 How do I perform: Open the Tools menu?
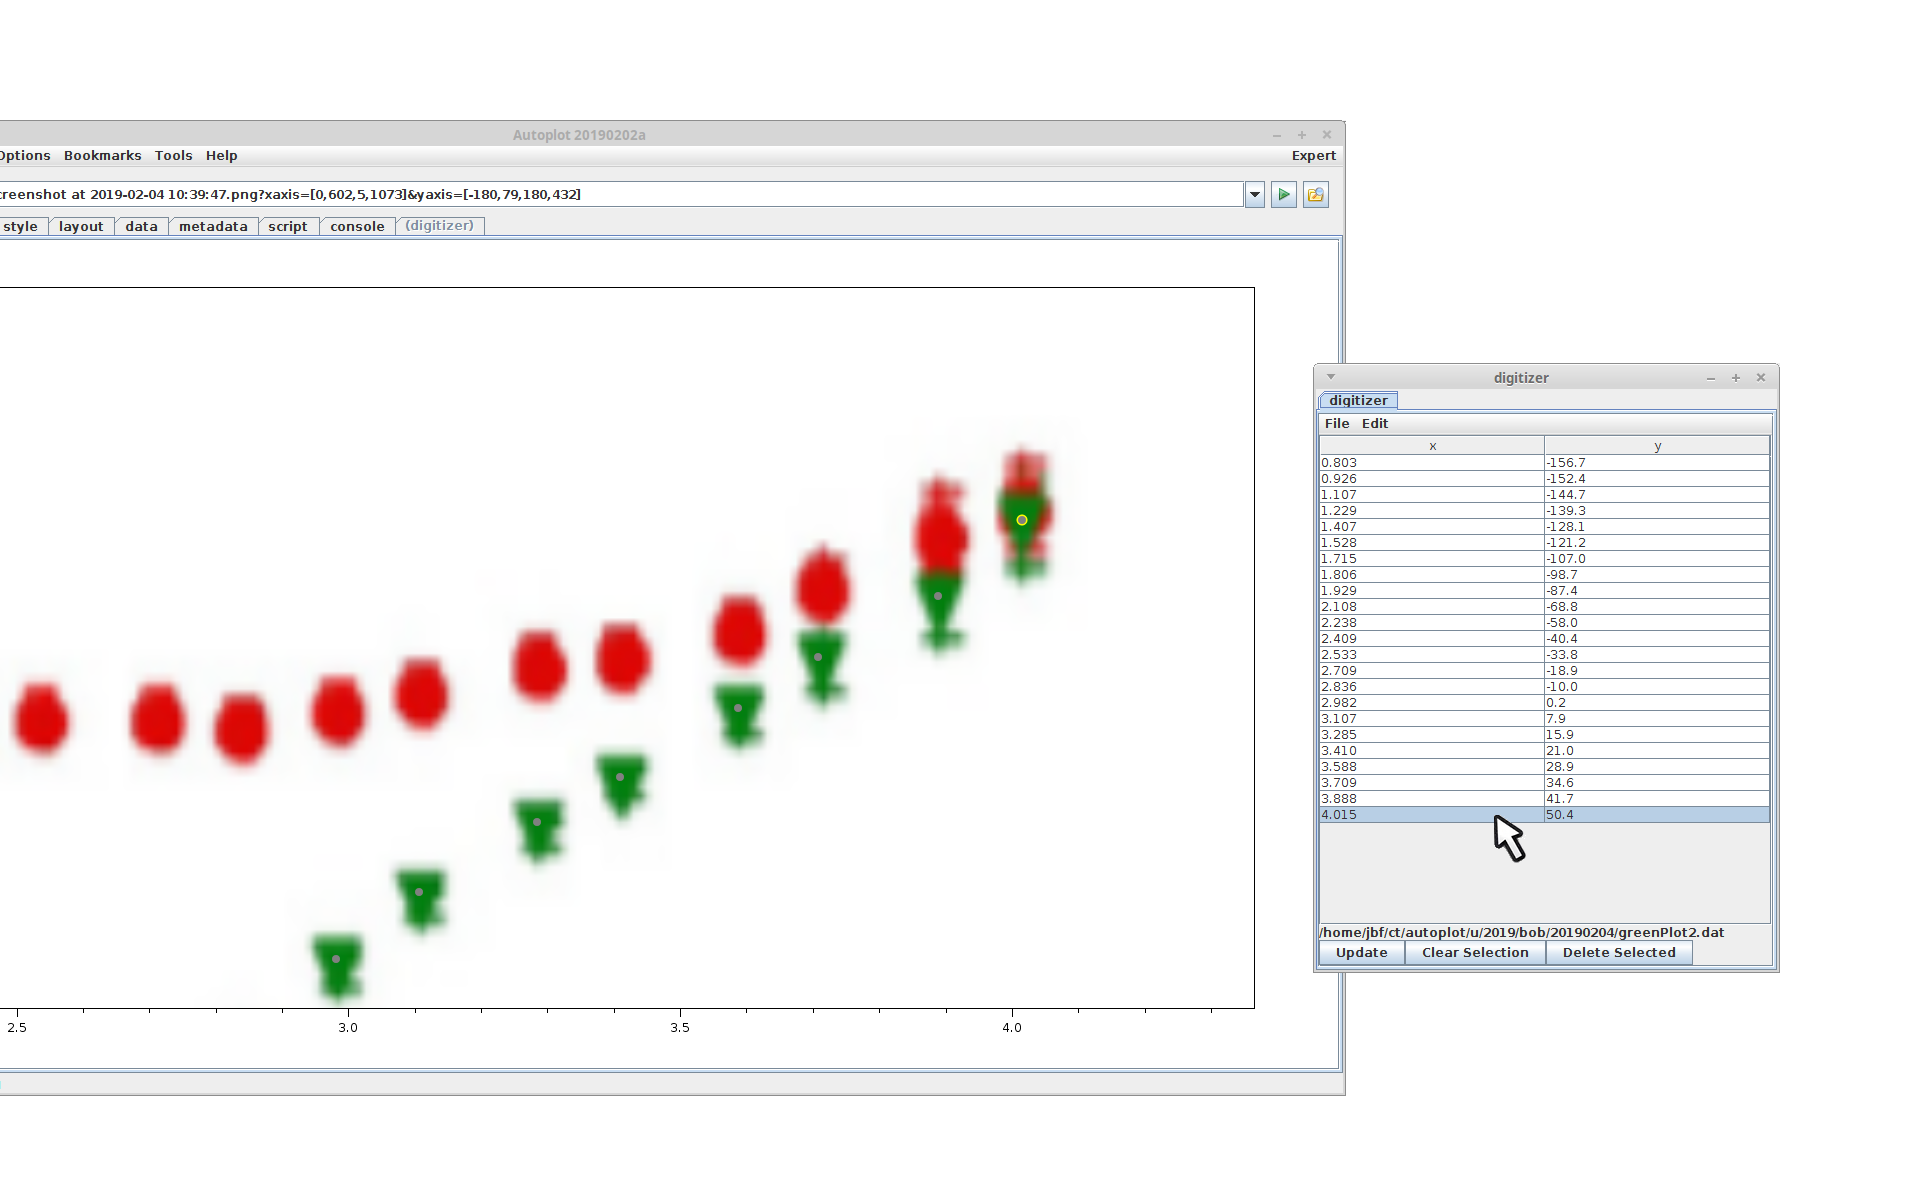(x=173, y=155)
